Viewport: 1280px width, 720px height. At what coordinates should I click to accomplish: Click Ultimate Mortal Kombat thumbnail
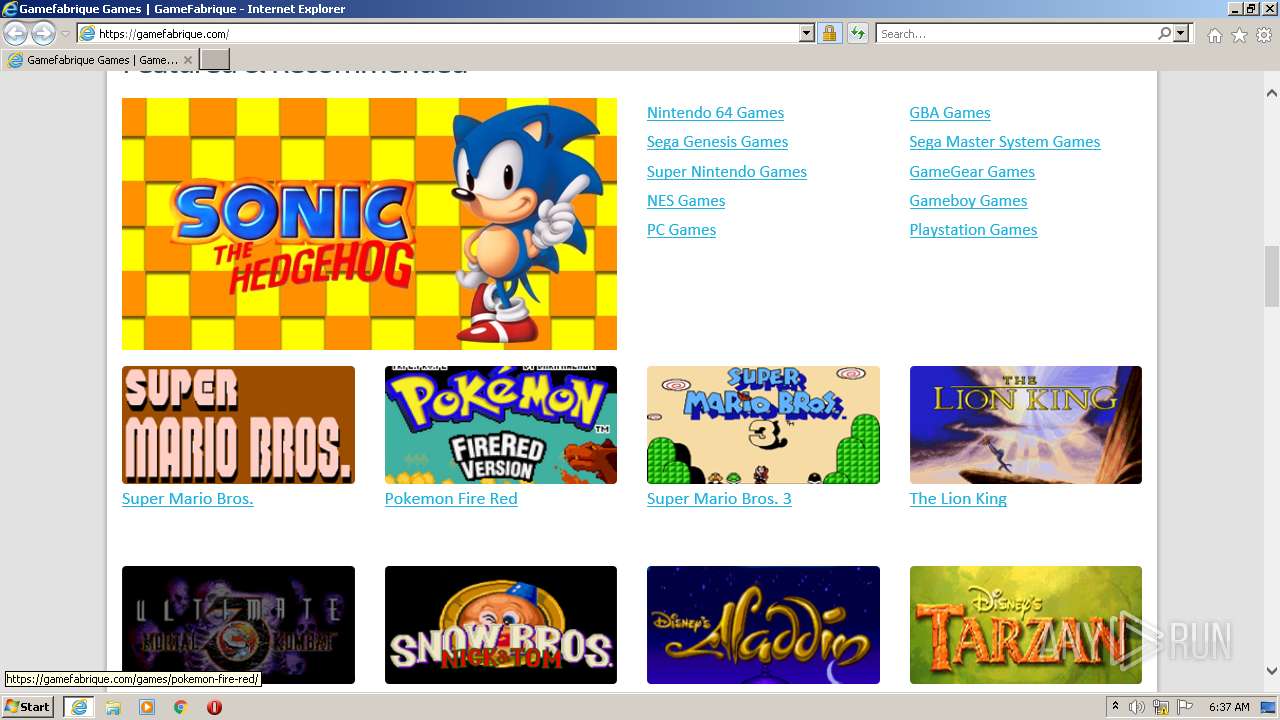[x=238, y=625]
